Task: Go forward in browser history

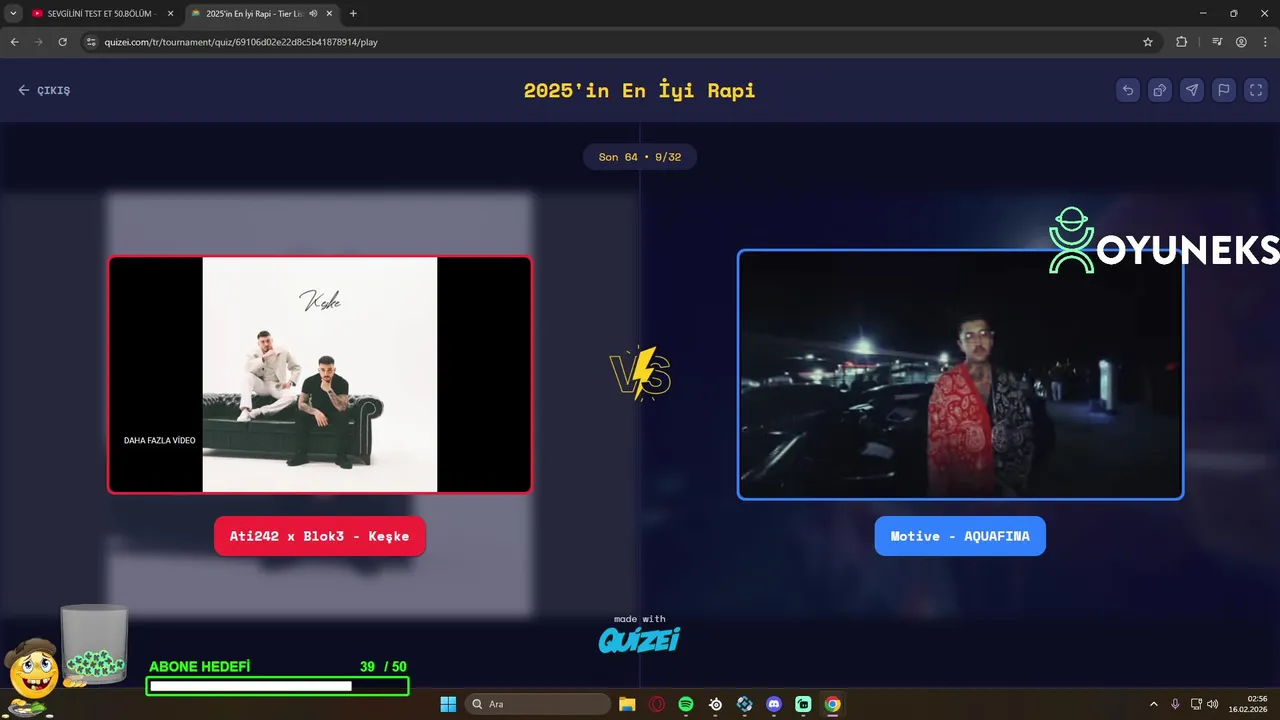Action: (38, 42)
